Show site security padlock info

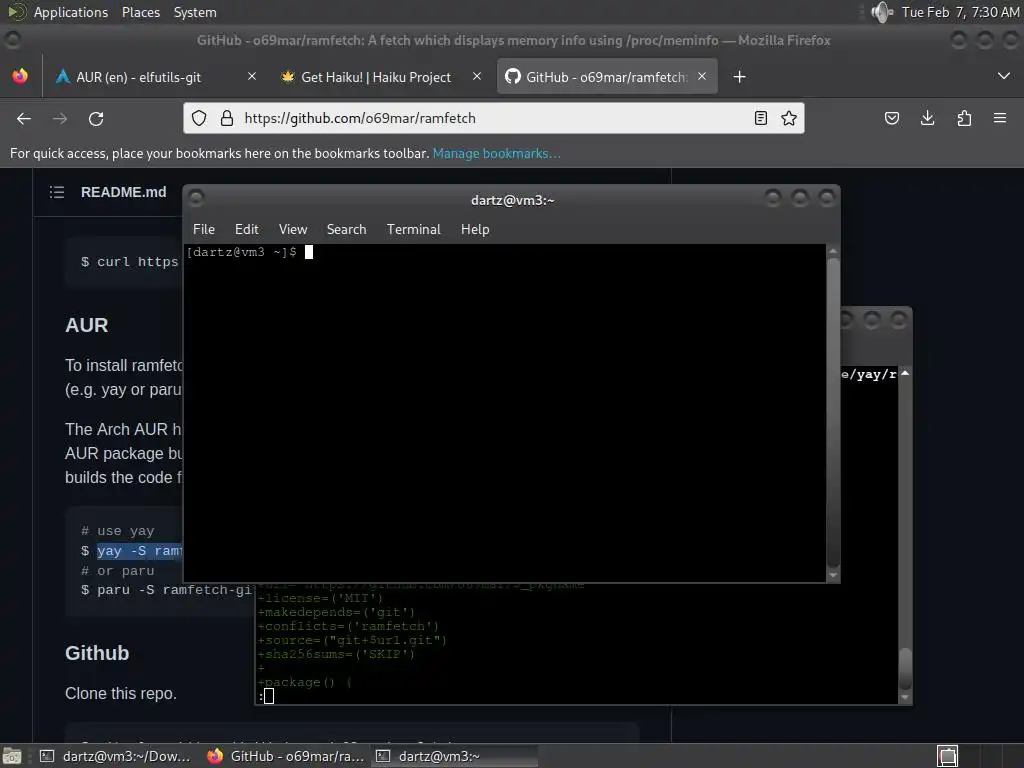(x=227, y=118)
